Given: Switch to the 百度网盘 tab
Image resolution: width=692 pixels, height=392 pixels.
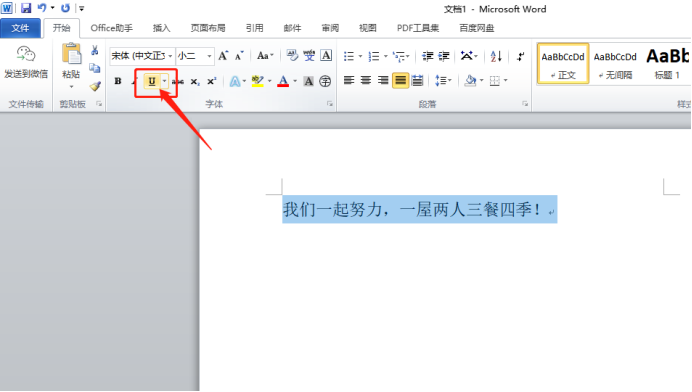Looking at the screenshot, I should (477, 28).
